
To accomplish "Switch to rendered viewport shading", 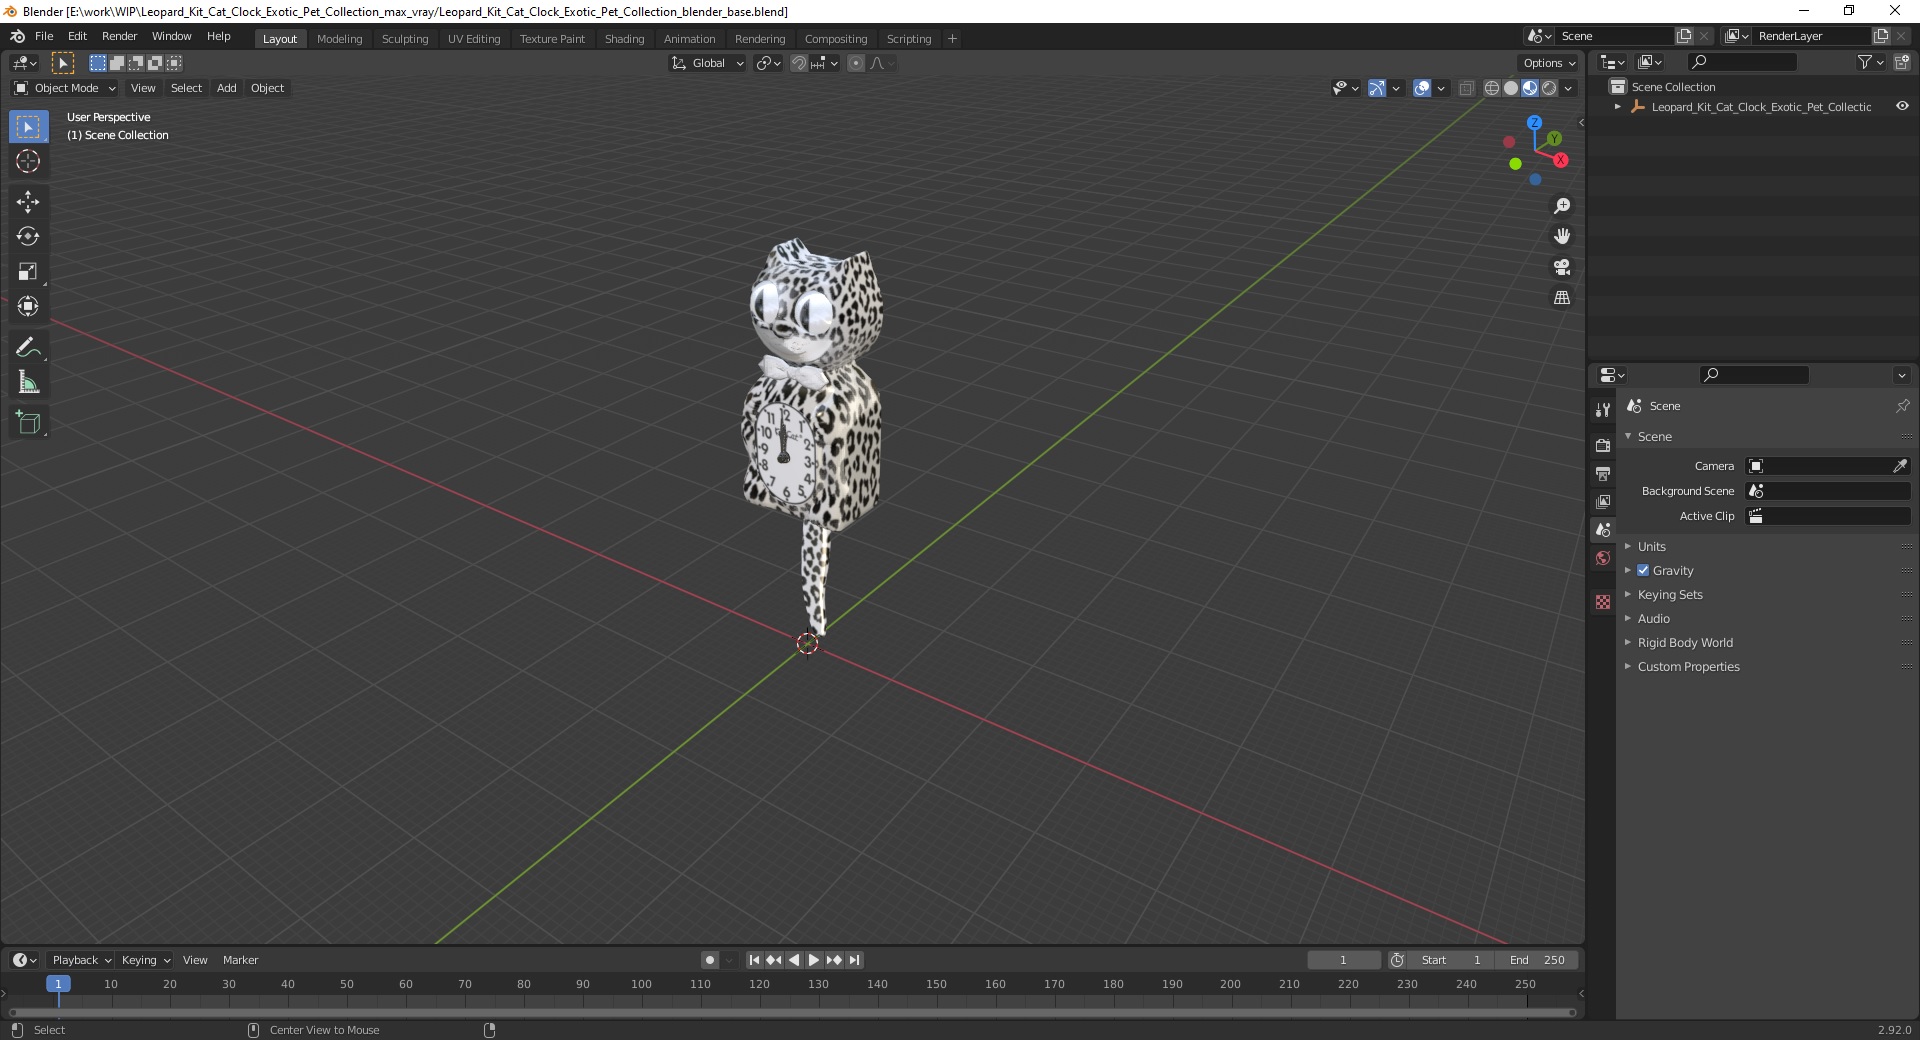I will click(1549, 88).
